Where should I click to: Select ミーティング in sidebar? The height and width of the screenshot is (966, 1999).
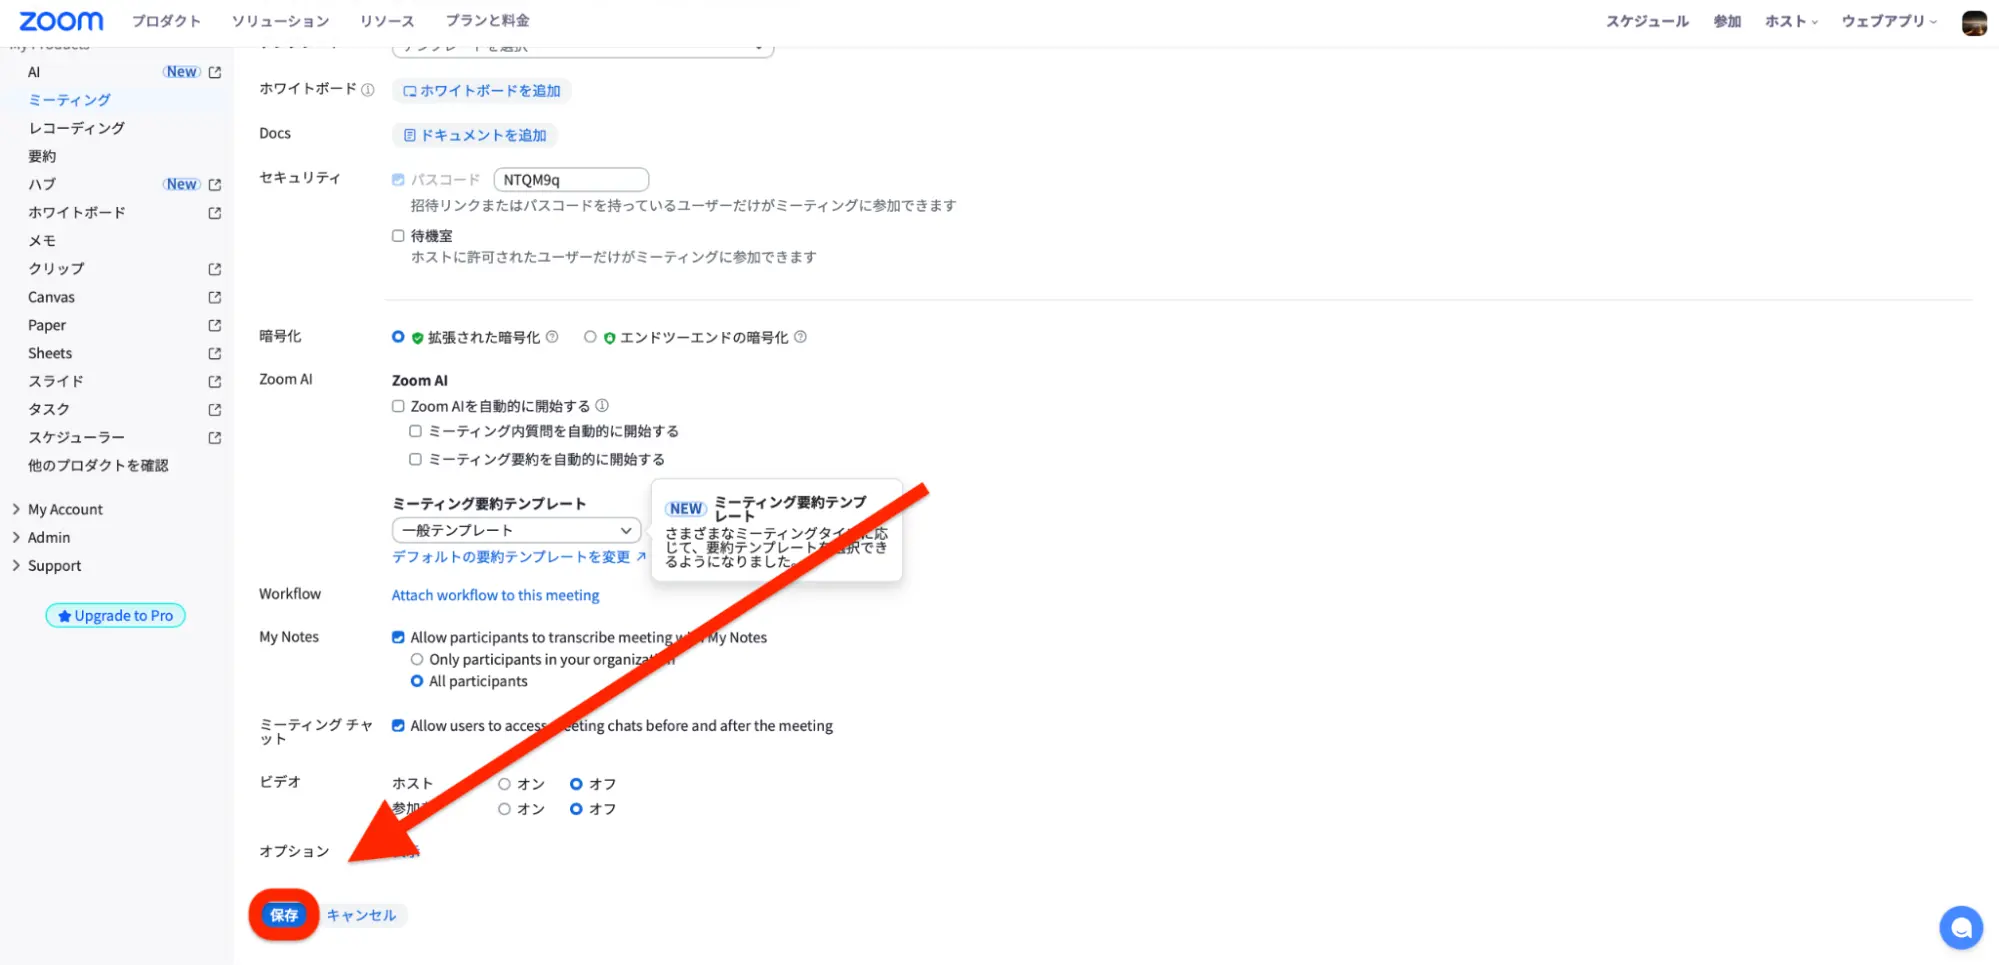tap(70, 100)
